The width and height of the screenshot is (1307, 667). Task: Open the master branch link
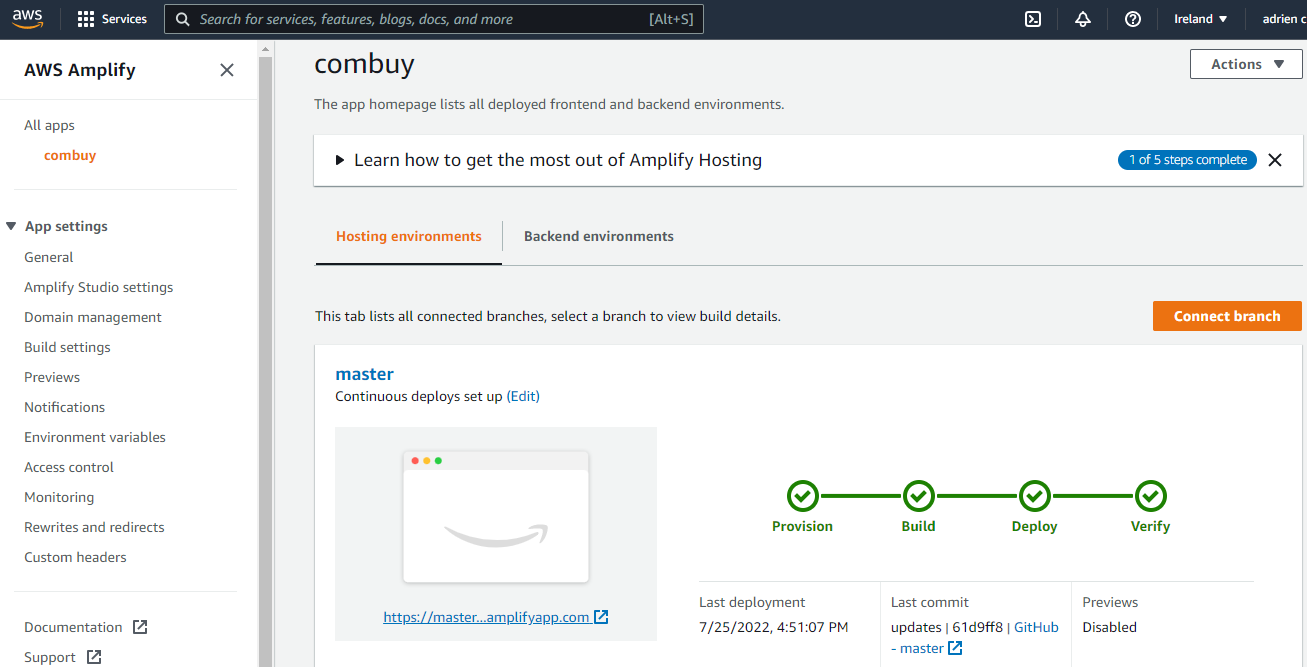coord(364,374)
